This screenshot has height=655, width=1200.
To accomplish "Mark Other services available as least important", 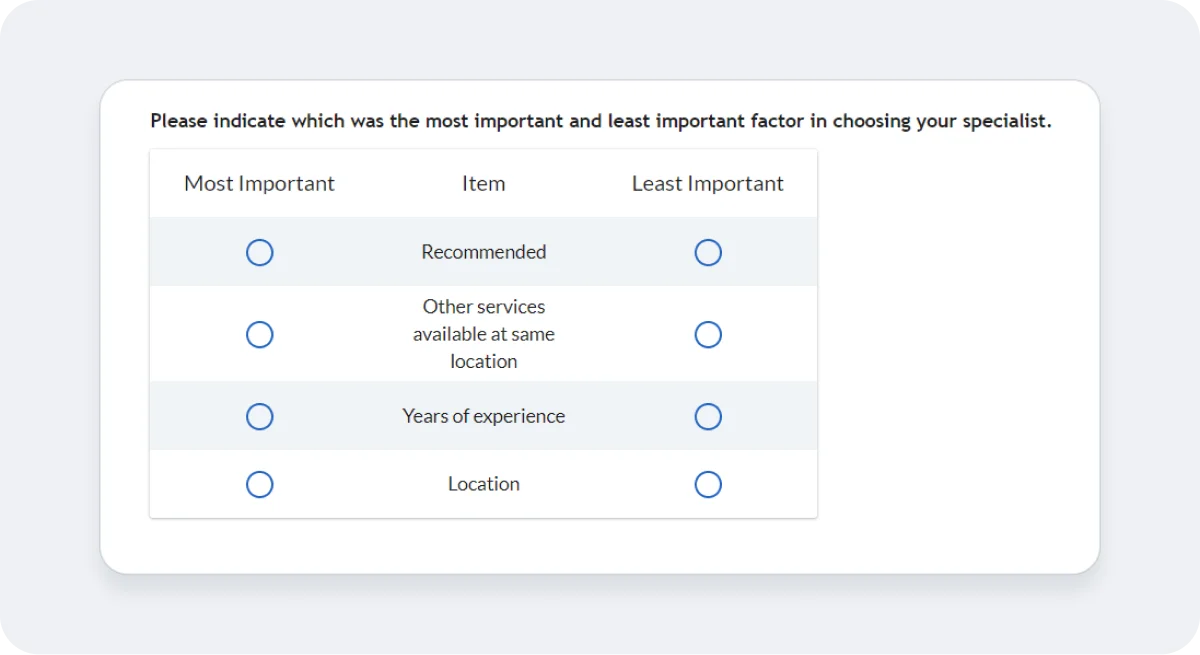I will (x=708, y=334).
